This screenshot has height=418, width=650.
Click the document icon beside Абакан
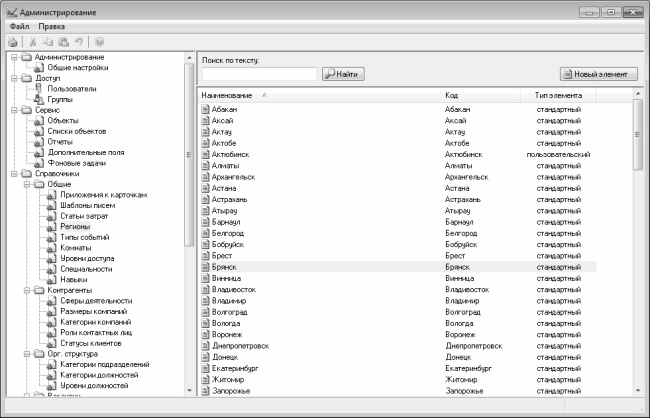[206, 109]
